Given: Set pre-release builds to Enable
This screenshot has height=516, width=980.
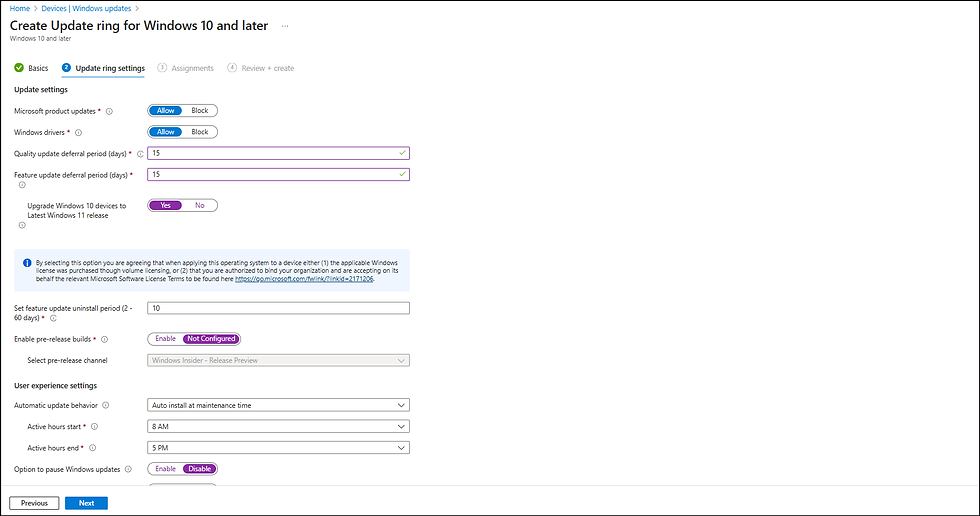Looking at the screenshot, I should coord(166,339).
